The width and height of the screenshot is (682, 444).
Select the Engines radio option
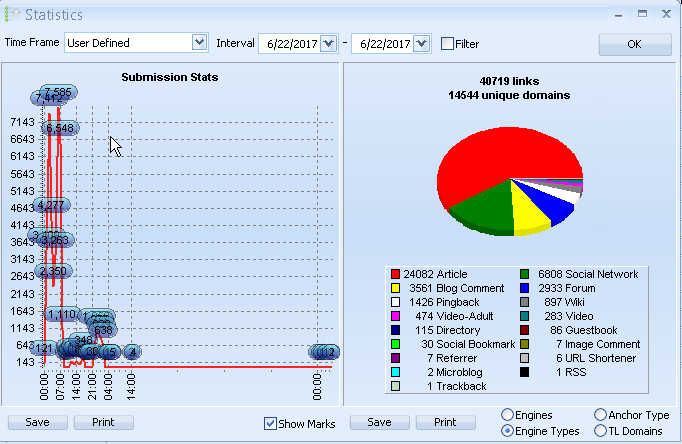[507, 414]
